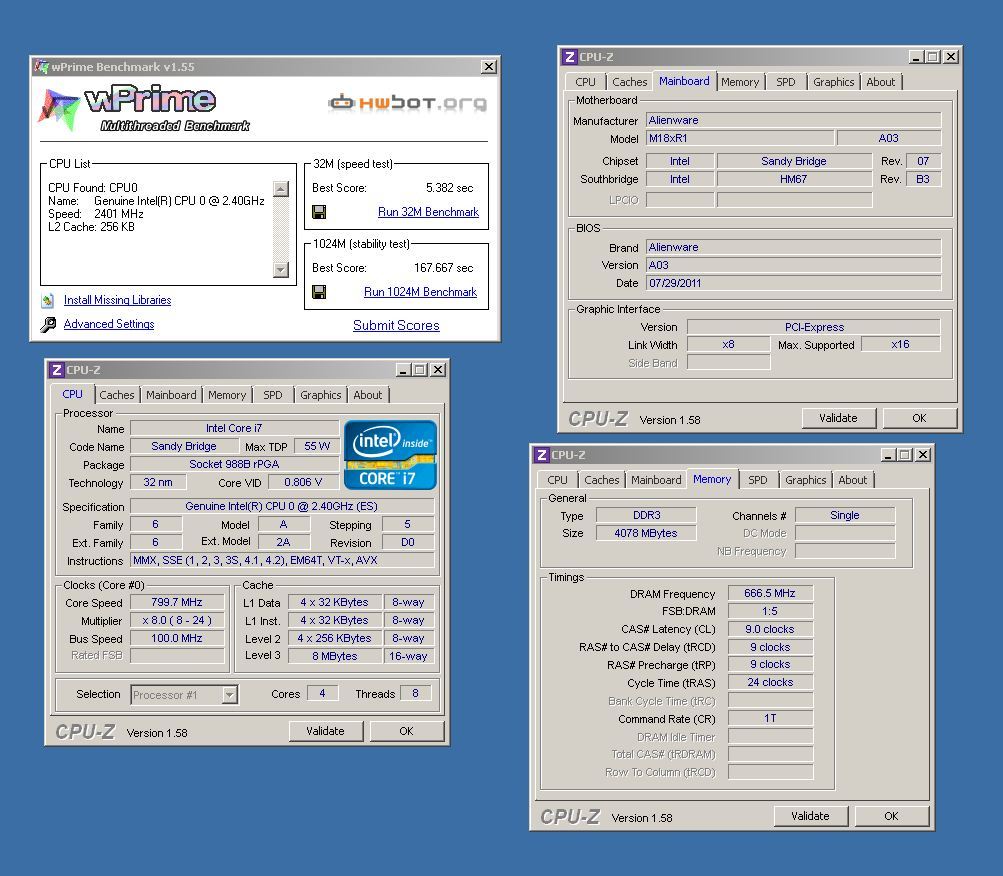Click the wPrime logo graphic

(x=143, y=109)
